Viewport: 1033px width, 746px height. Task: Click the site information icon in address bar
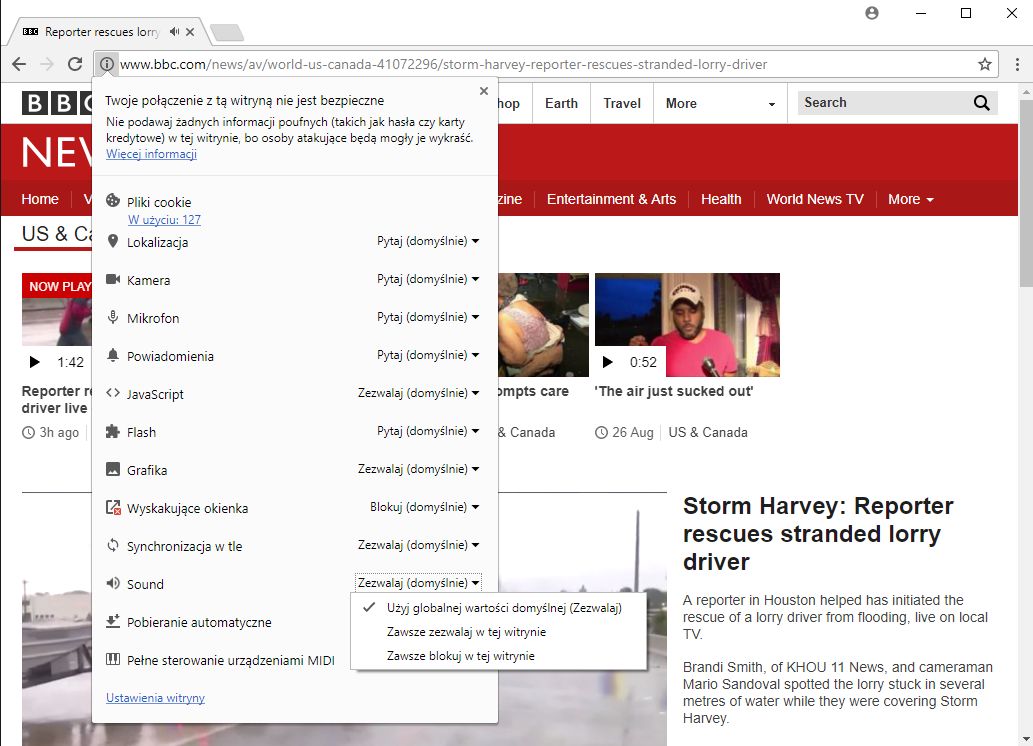click(x=107, y=64)
